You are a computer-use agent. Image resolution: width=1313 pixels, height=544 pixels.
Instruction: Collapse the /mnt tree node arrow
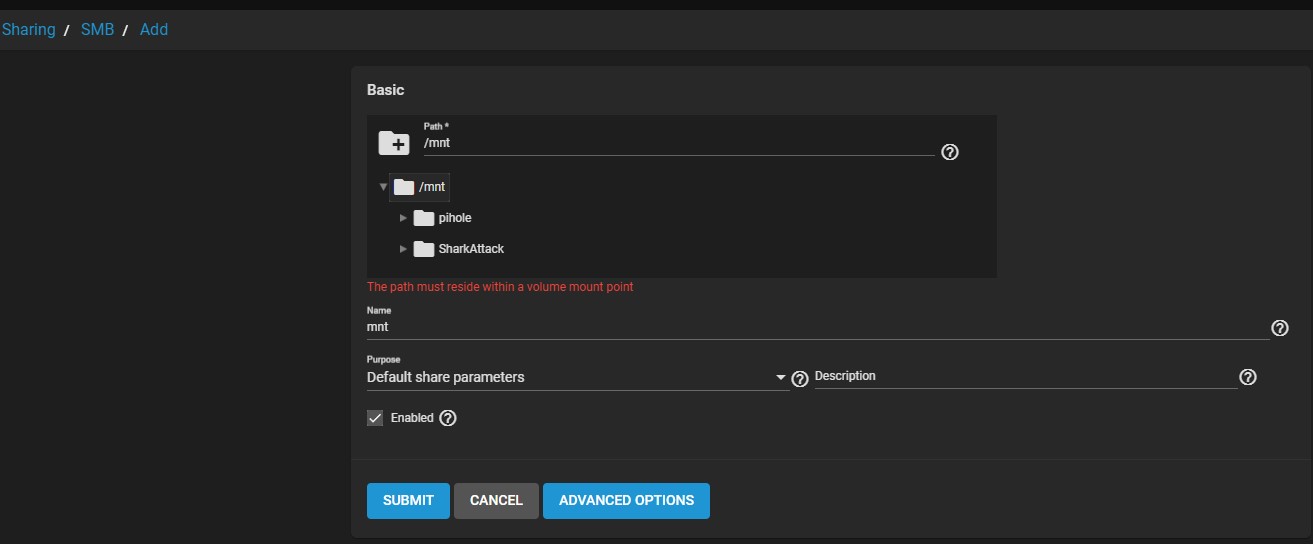383,186
